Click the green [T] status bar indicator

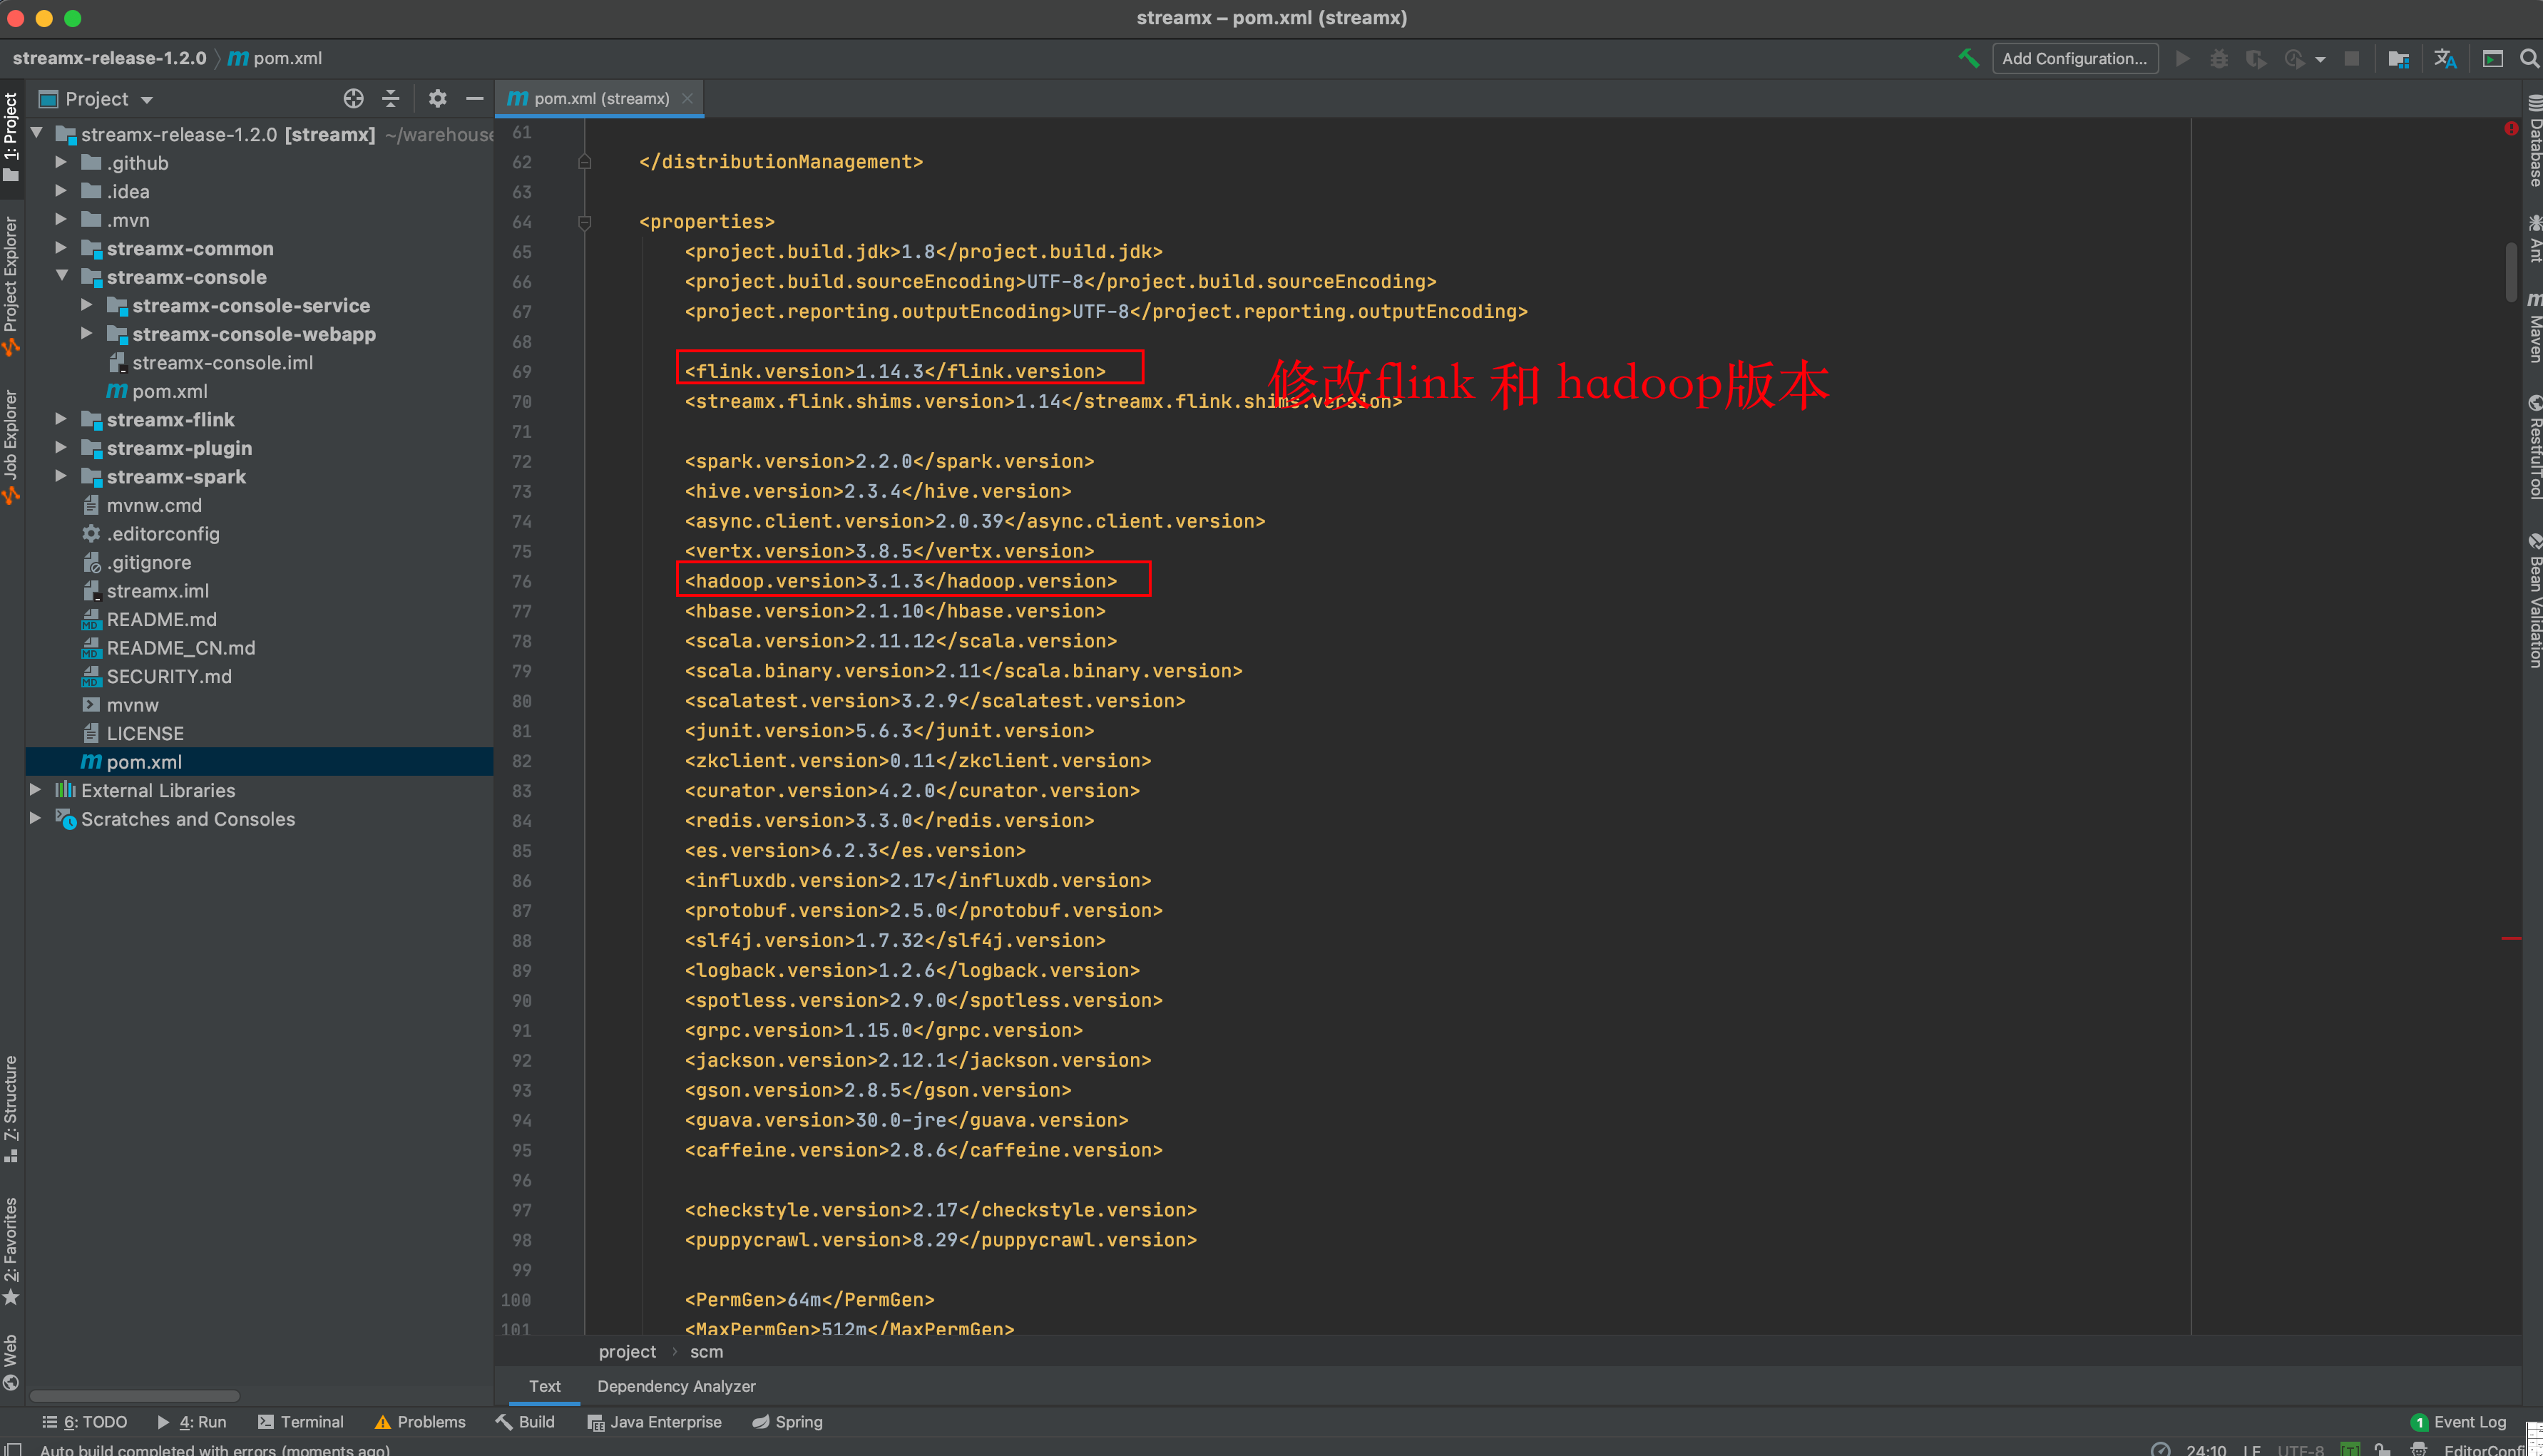pos(2351,1448)
